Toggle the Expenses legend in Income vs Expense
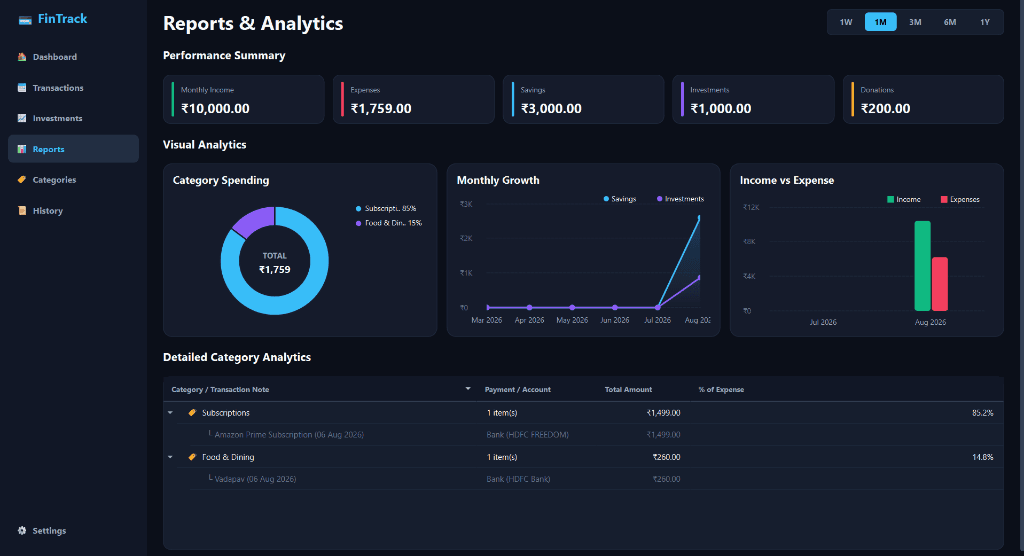This screenshot has height=556, width=1024. [960, 199]
